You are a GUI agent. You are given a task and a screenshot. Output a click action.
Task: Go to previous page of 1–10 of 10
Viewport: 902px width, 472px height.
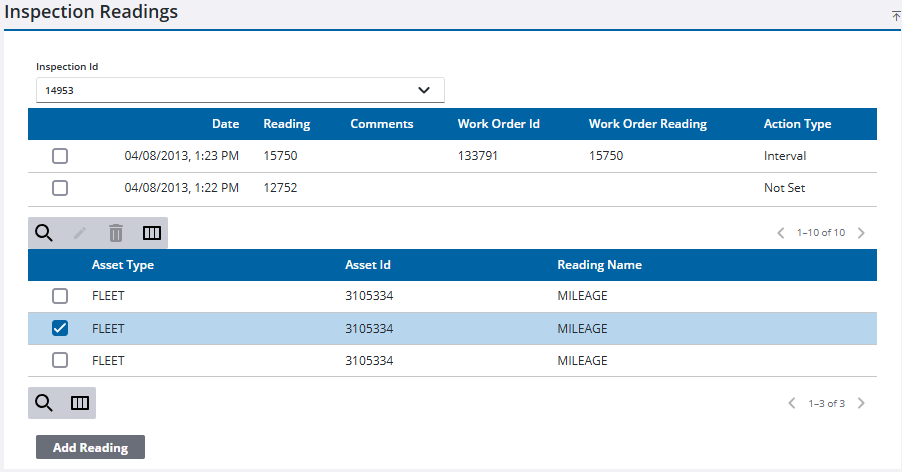(x=781, y=233)
